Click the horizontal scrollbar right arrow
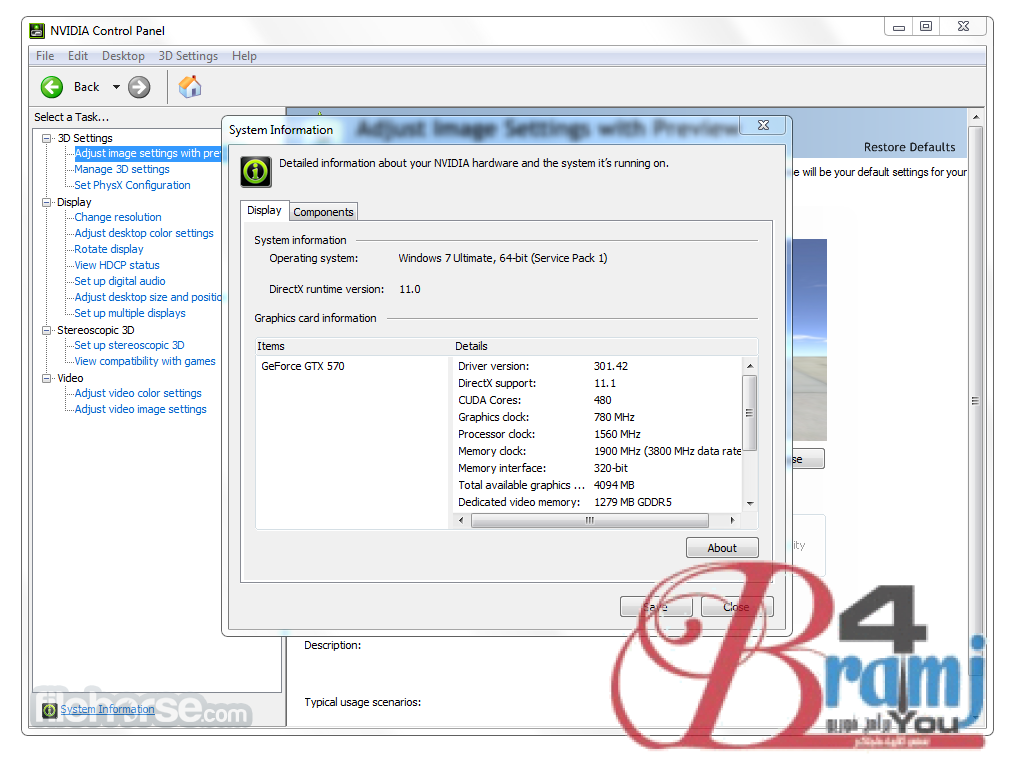Image resolution: width=1015 pixels, height=758 pixels. coord(732,520)
